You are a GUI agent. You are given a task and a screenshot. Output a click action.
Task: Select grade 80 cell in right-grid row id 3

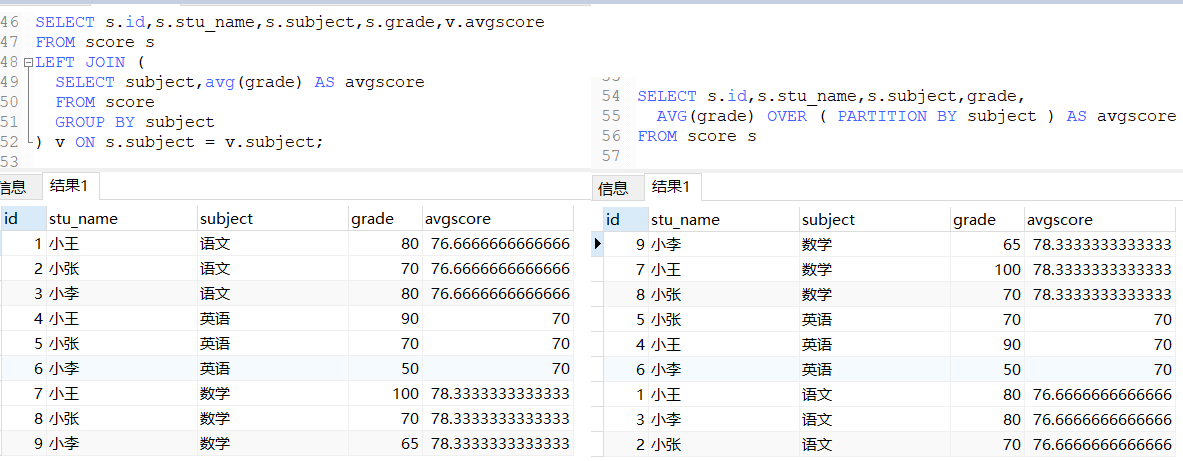coord(988,419)
